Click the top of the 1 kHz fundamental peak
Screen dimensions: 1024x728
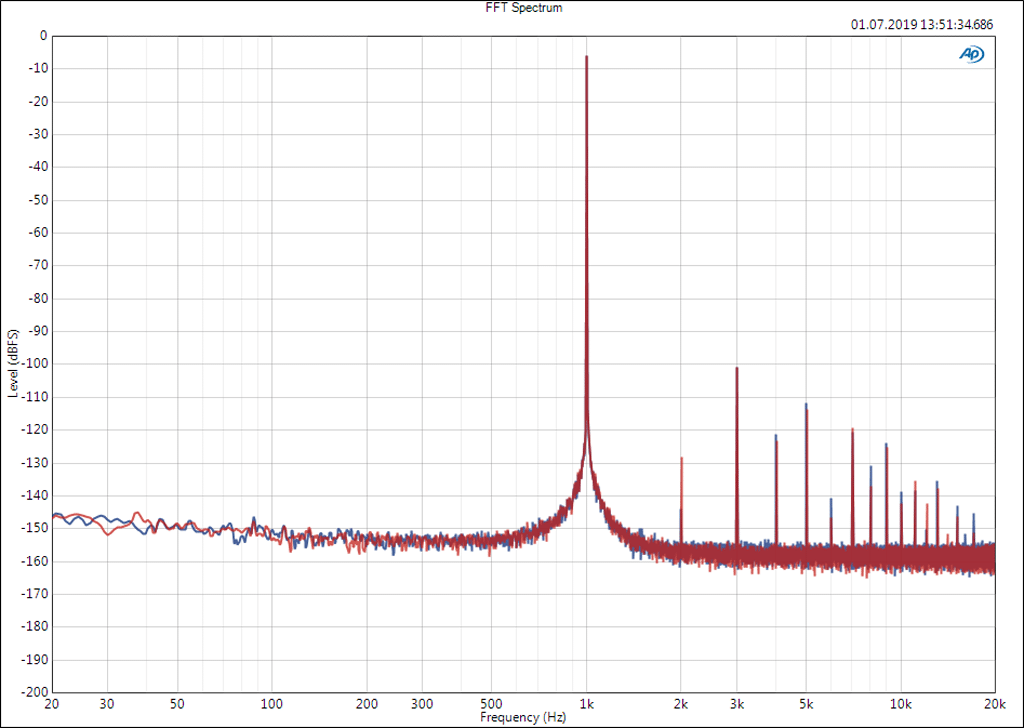point(587,58)
